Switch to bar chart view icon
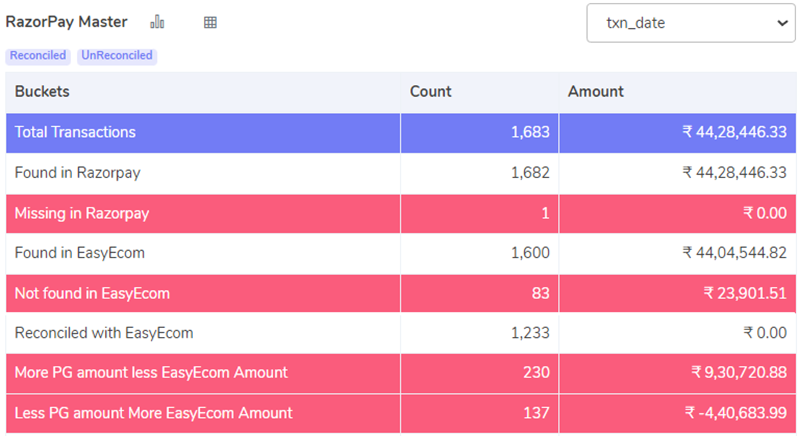Screen dimensions: 798x436 (x=157, y=22)
